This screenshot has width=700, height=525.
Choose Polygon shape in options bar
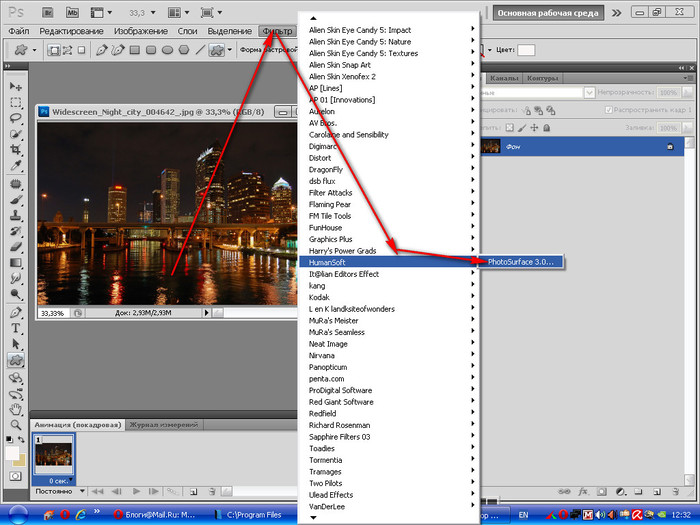[x=184, y=50]
